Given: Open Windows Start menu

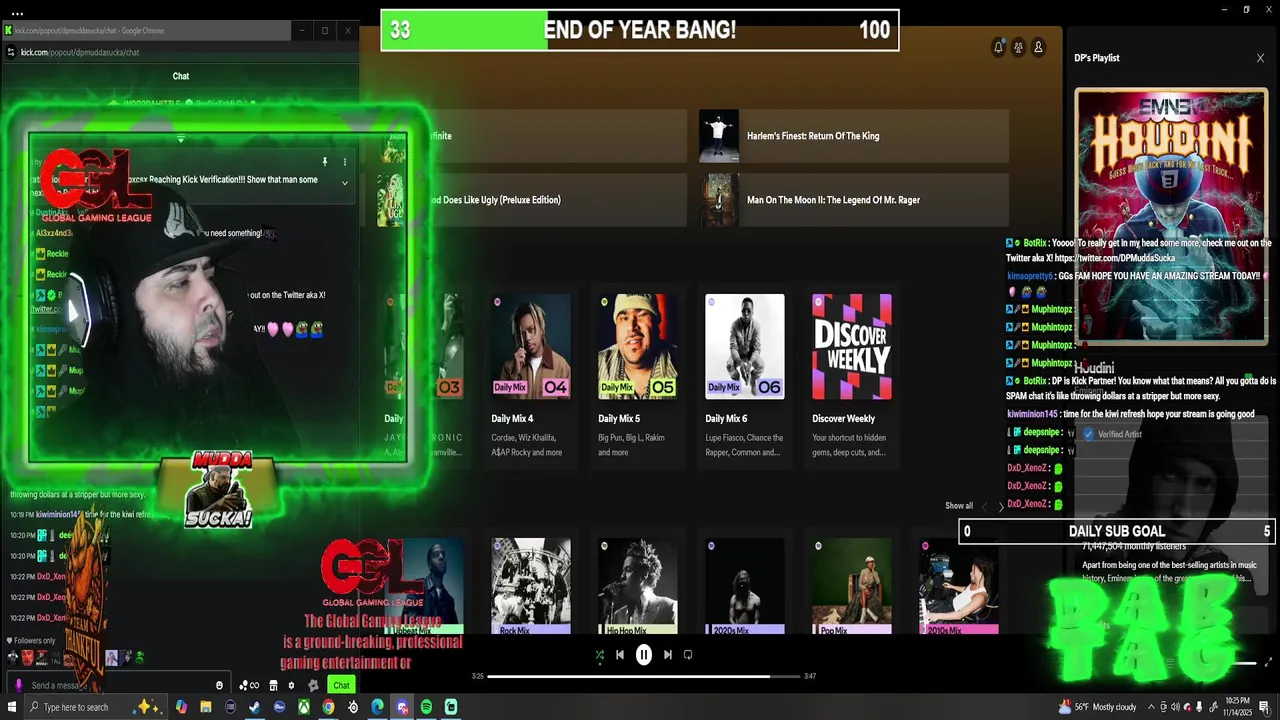Looking at the screenshot, I should tap(11, 707).
